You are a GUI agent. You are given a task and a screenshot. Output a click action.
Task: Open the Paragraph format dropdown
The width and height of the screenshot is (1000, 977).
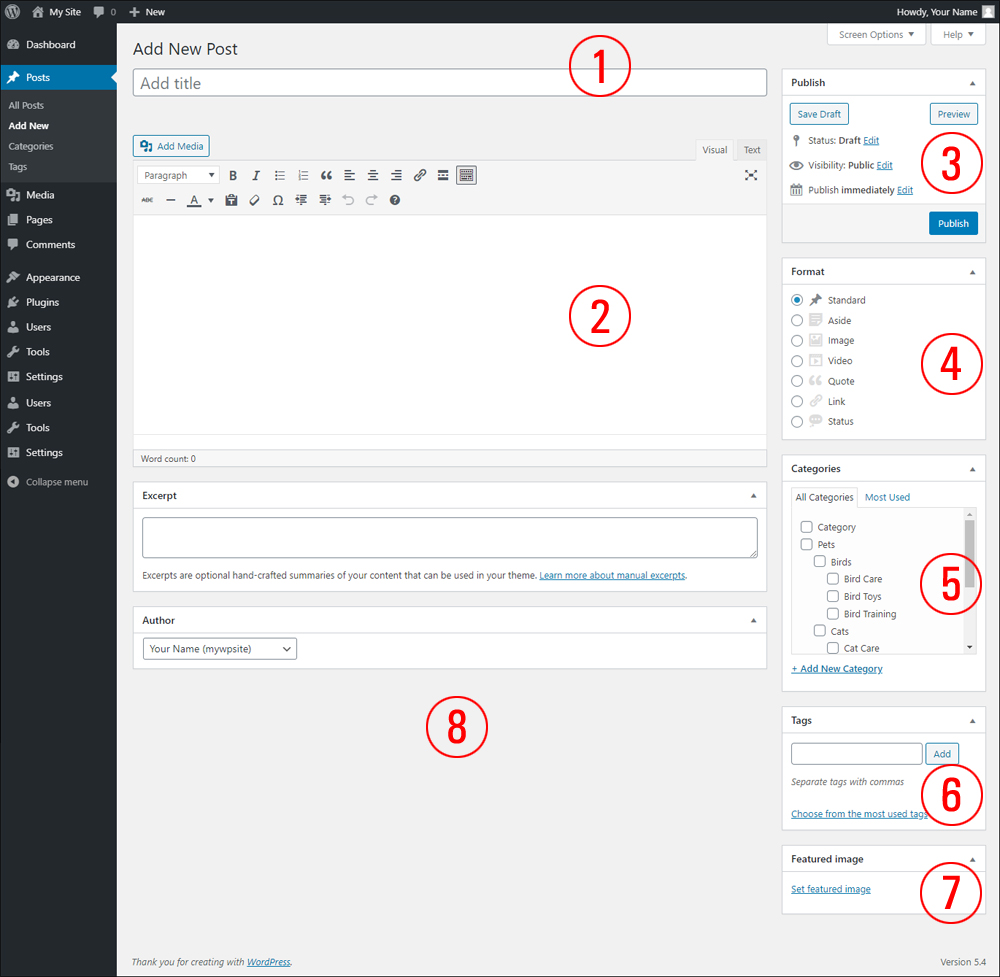tap(179, 175)
